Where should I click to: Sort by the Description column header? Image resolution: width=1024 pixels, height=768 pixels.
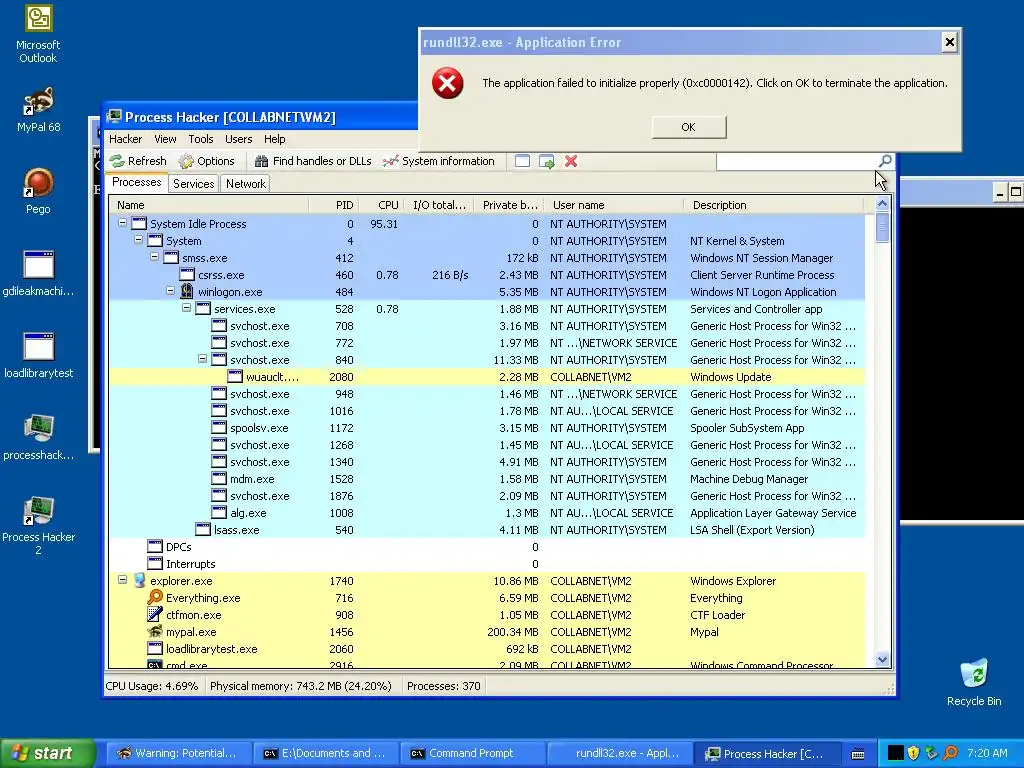[774, 205]
